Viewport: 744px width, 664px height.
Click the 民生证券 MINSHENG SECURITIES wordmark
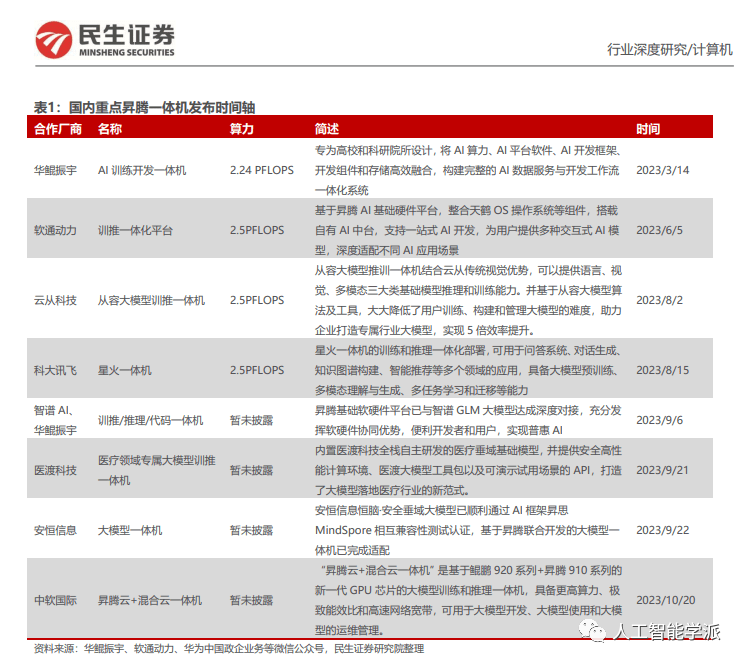click(x=127, y=40)
